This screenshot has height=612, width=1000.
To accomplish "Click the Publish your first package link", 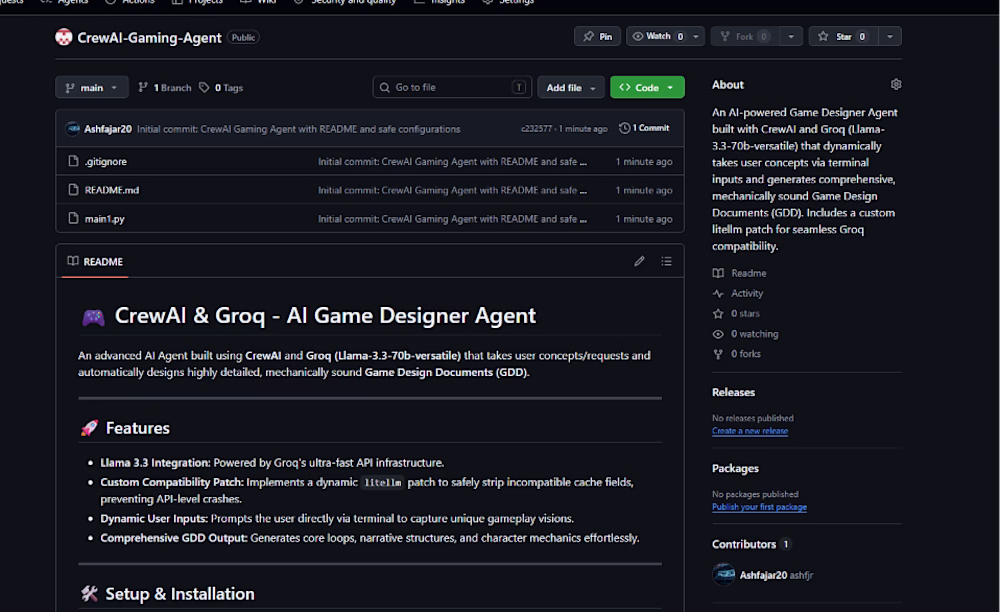I will [759, 507].
